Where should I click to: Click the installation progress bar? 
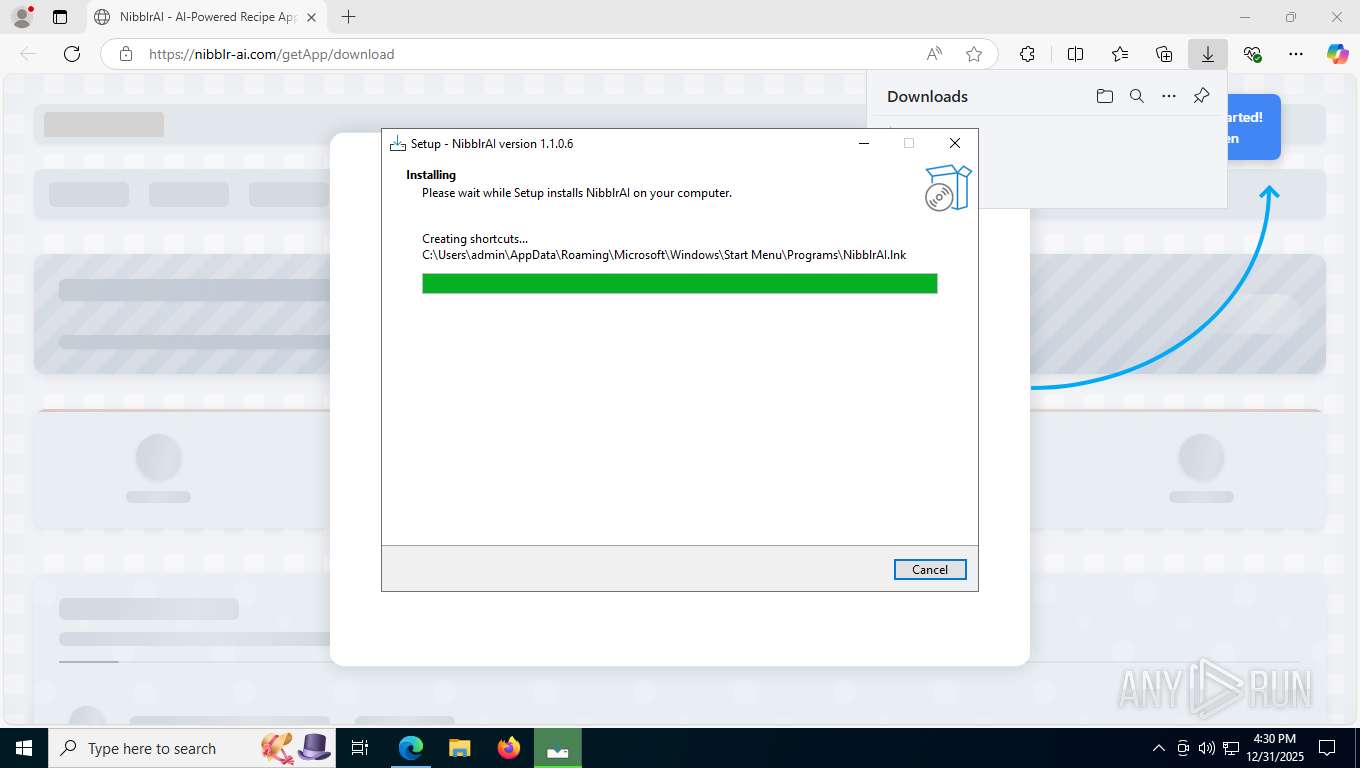tap(679, 284)
